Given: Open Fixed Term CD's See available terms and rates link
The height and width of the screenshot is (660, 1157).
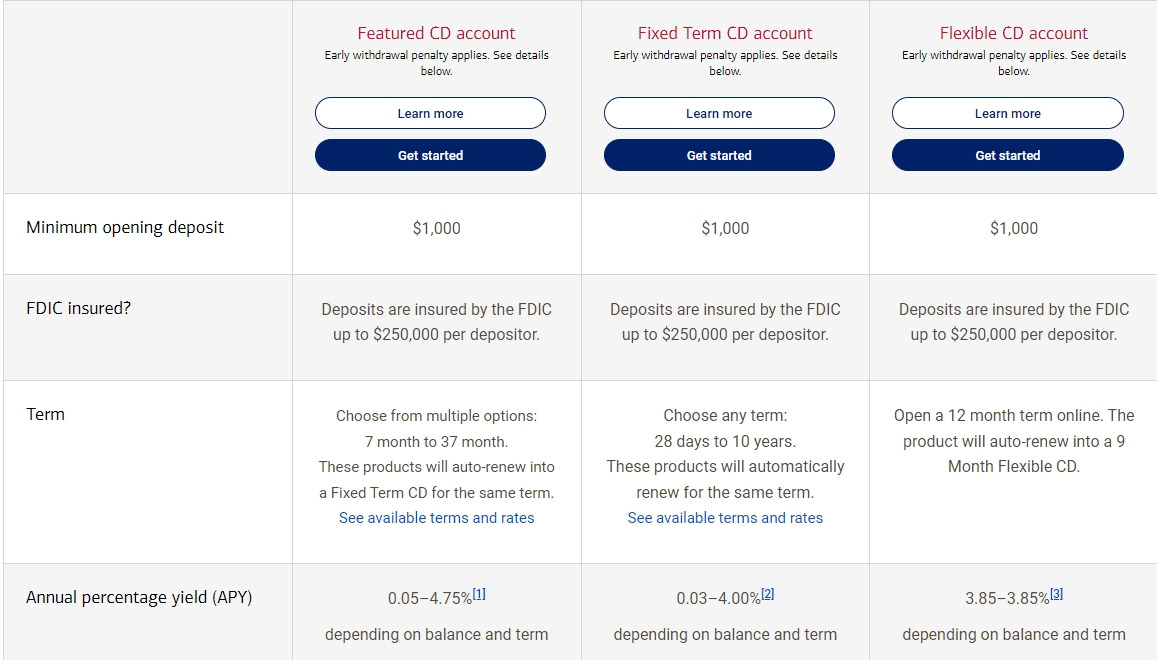Looking at the screenshot, I should click(x=725, y=518).
